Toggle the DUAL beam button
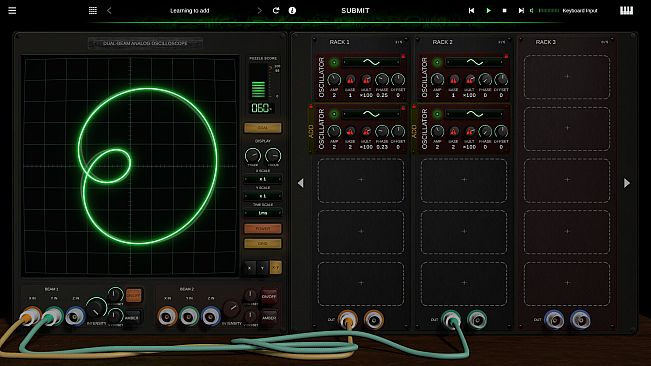The width and height of the screenshot is (651, 366). point(263,128)
